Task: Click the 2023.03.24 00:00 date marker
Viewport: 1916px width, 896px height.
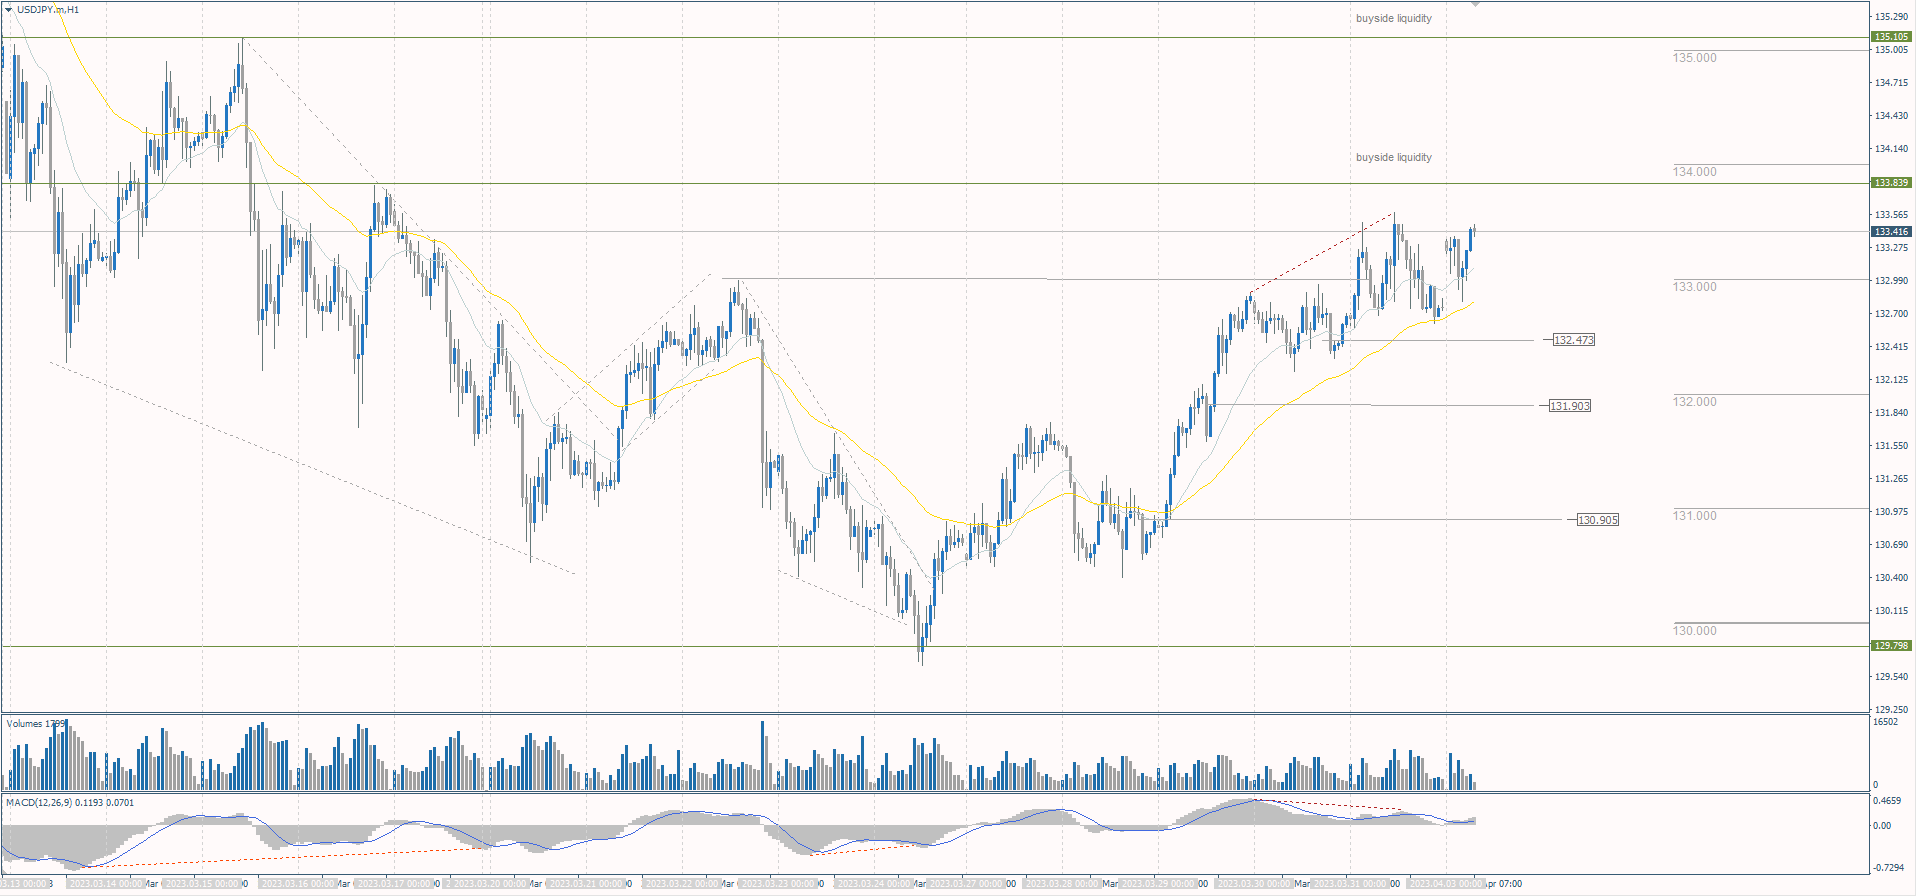Action: click(875, 884)
